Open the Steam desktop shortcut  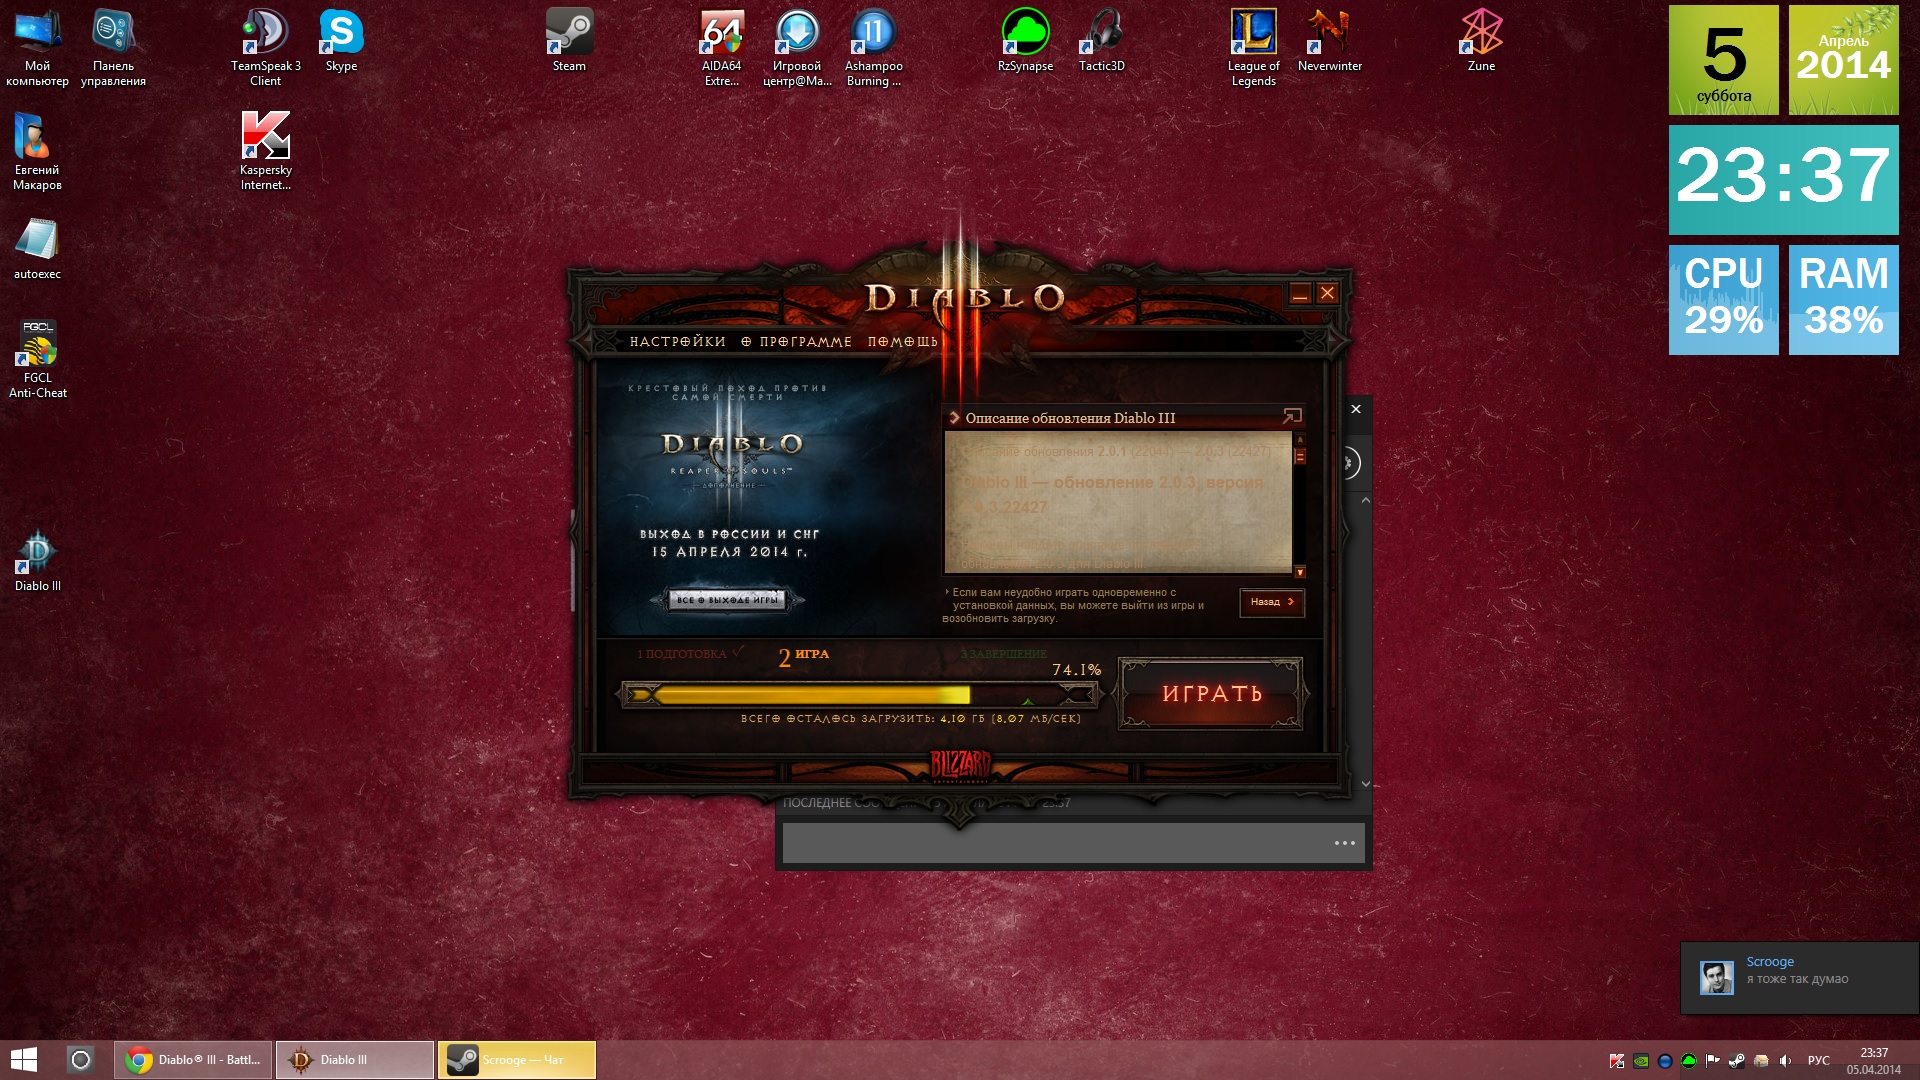click(569, 40)
